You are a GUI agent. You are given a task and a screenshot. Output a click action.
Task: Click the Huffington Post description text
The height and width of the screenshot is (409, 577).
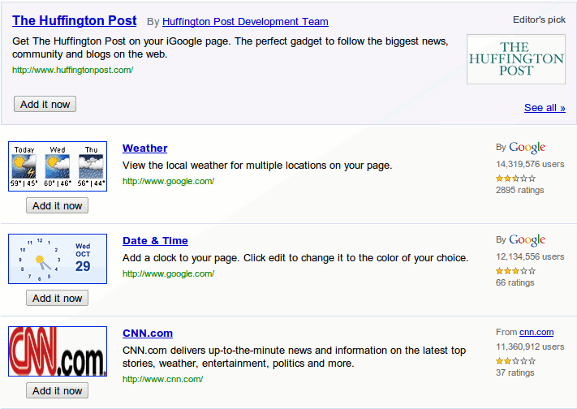[x=230, y=47]
